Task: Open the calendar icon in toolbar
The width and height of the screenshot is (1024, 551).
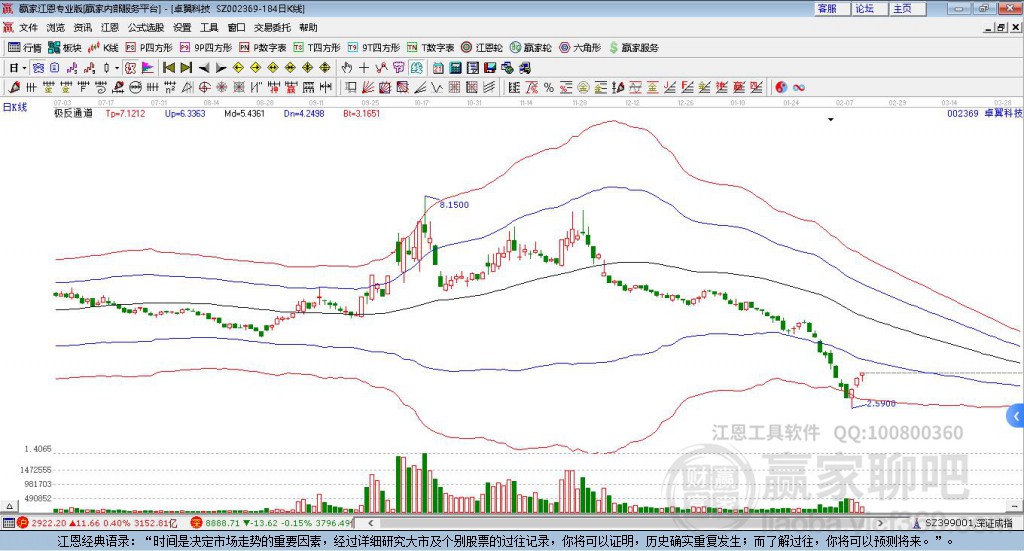Action: point(438,68)
